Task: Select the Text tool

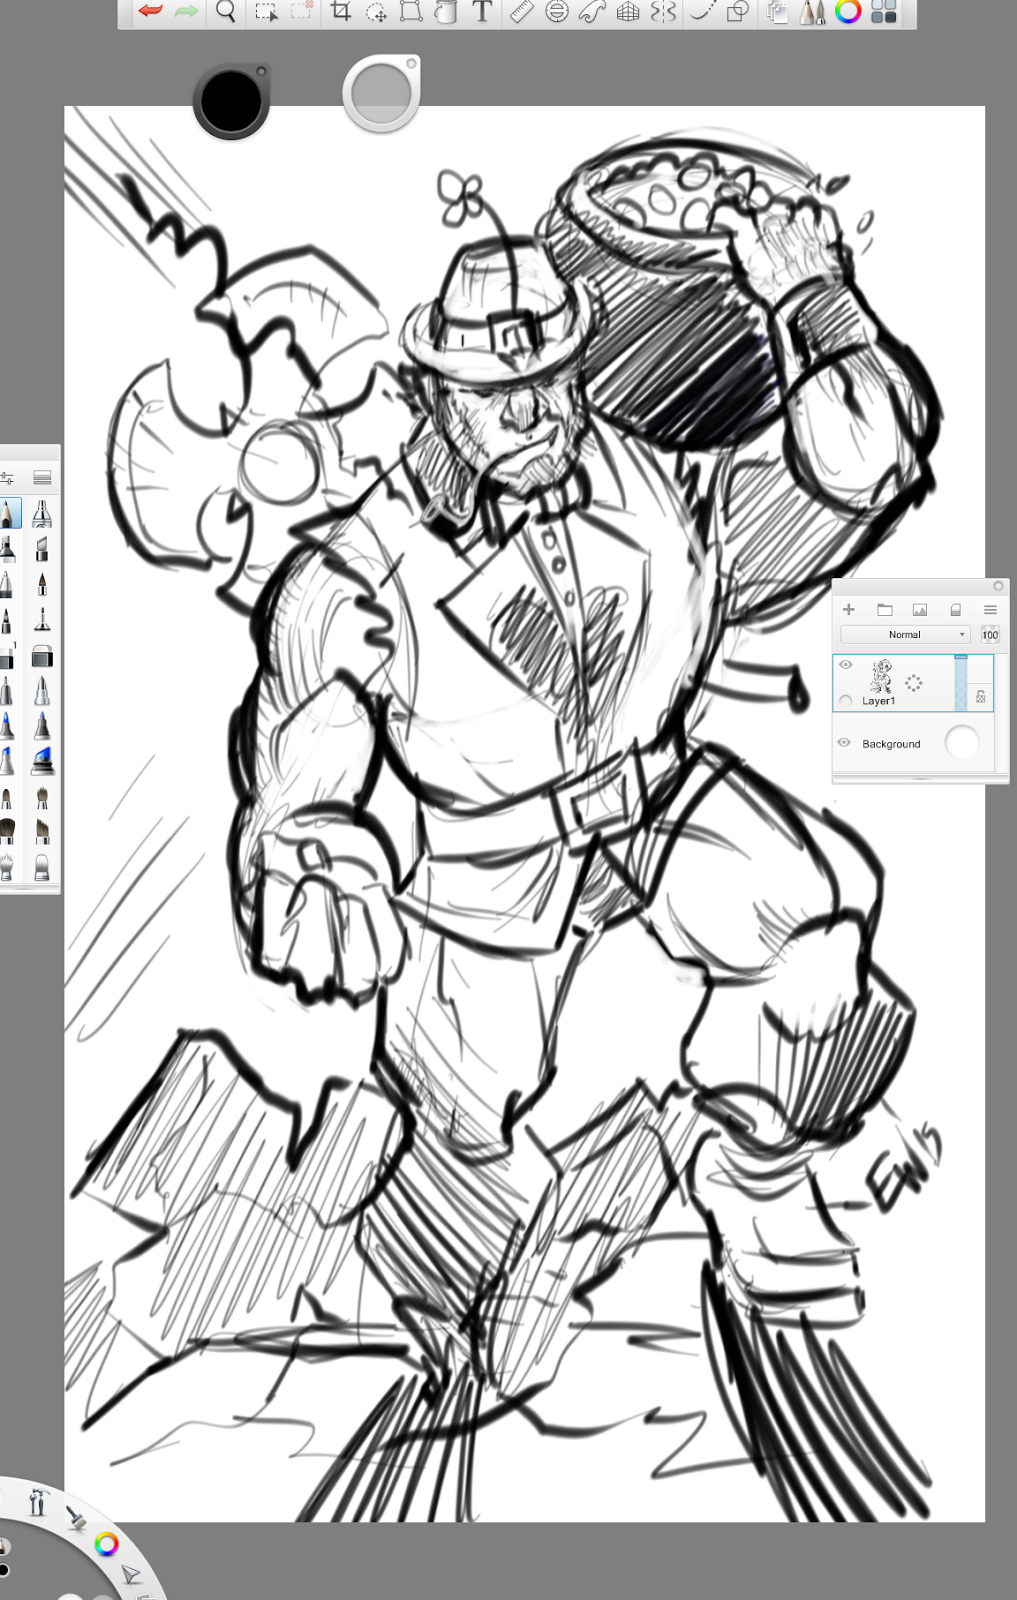Action: 482,12
